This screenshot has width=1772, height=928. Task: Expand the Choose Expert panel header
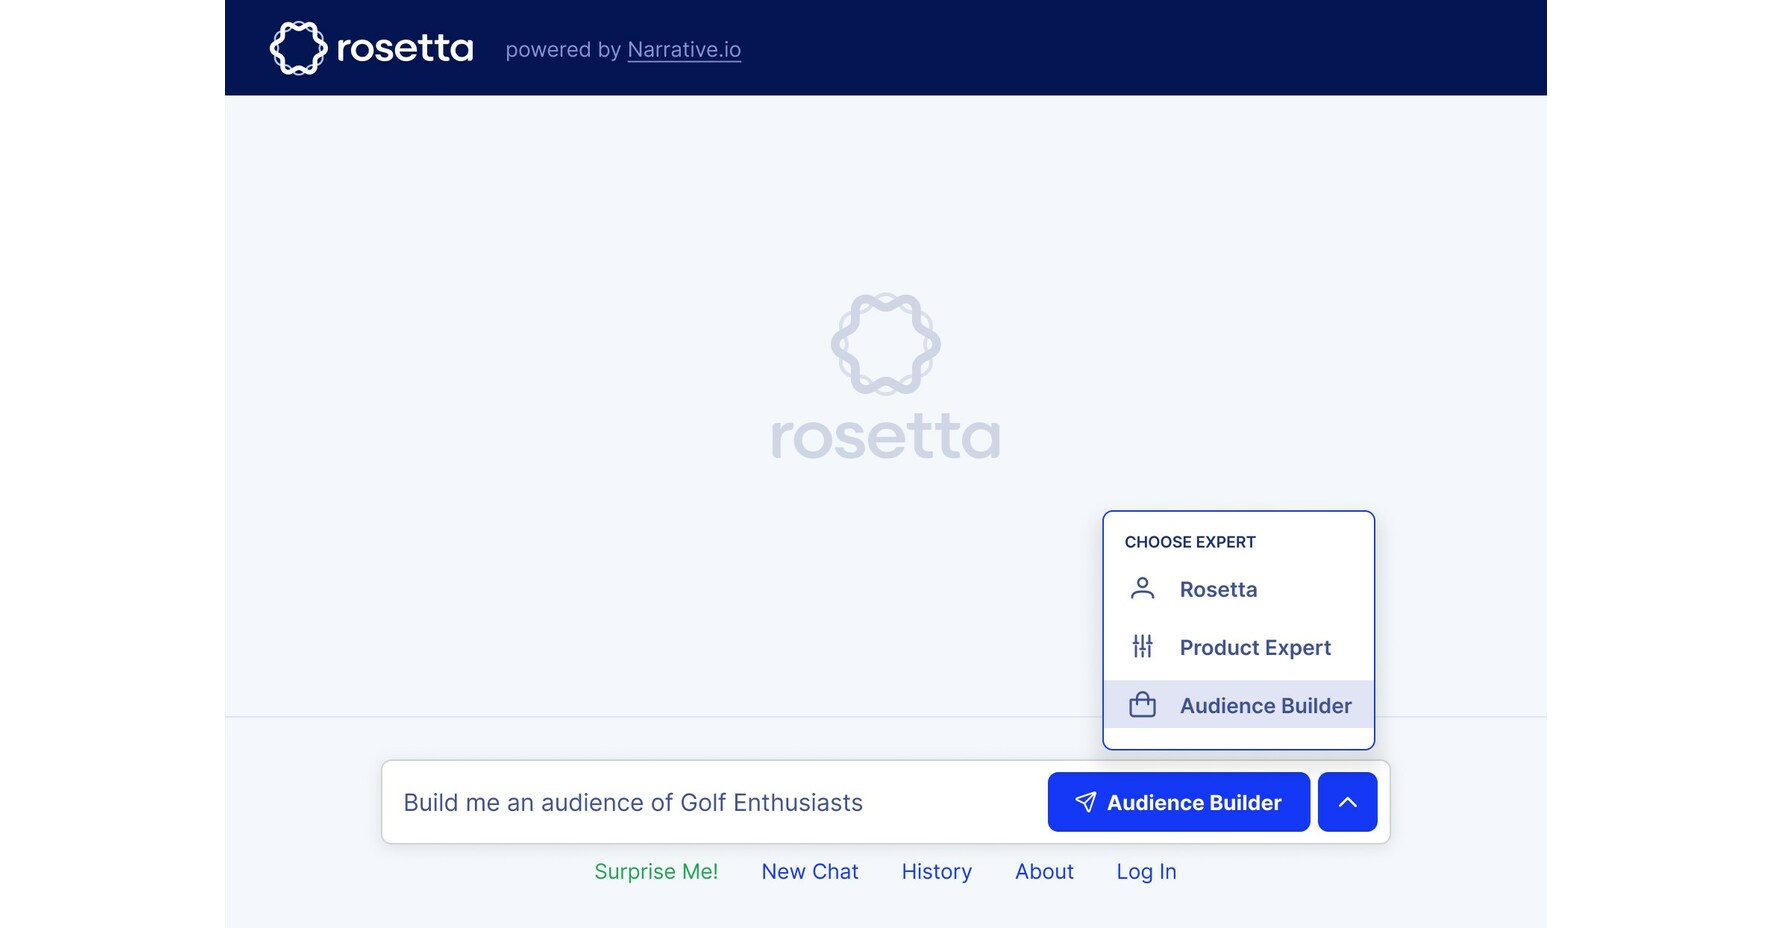click(x=1190, y=541)
